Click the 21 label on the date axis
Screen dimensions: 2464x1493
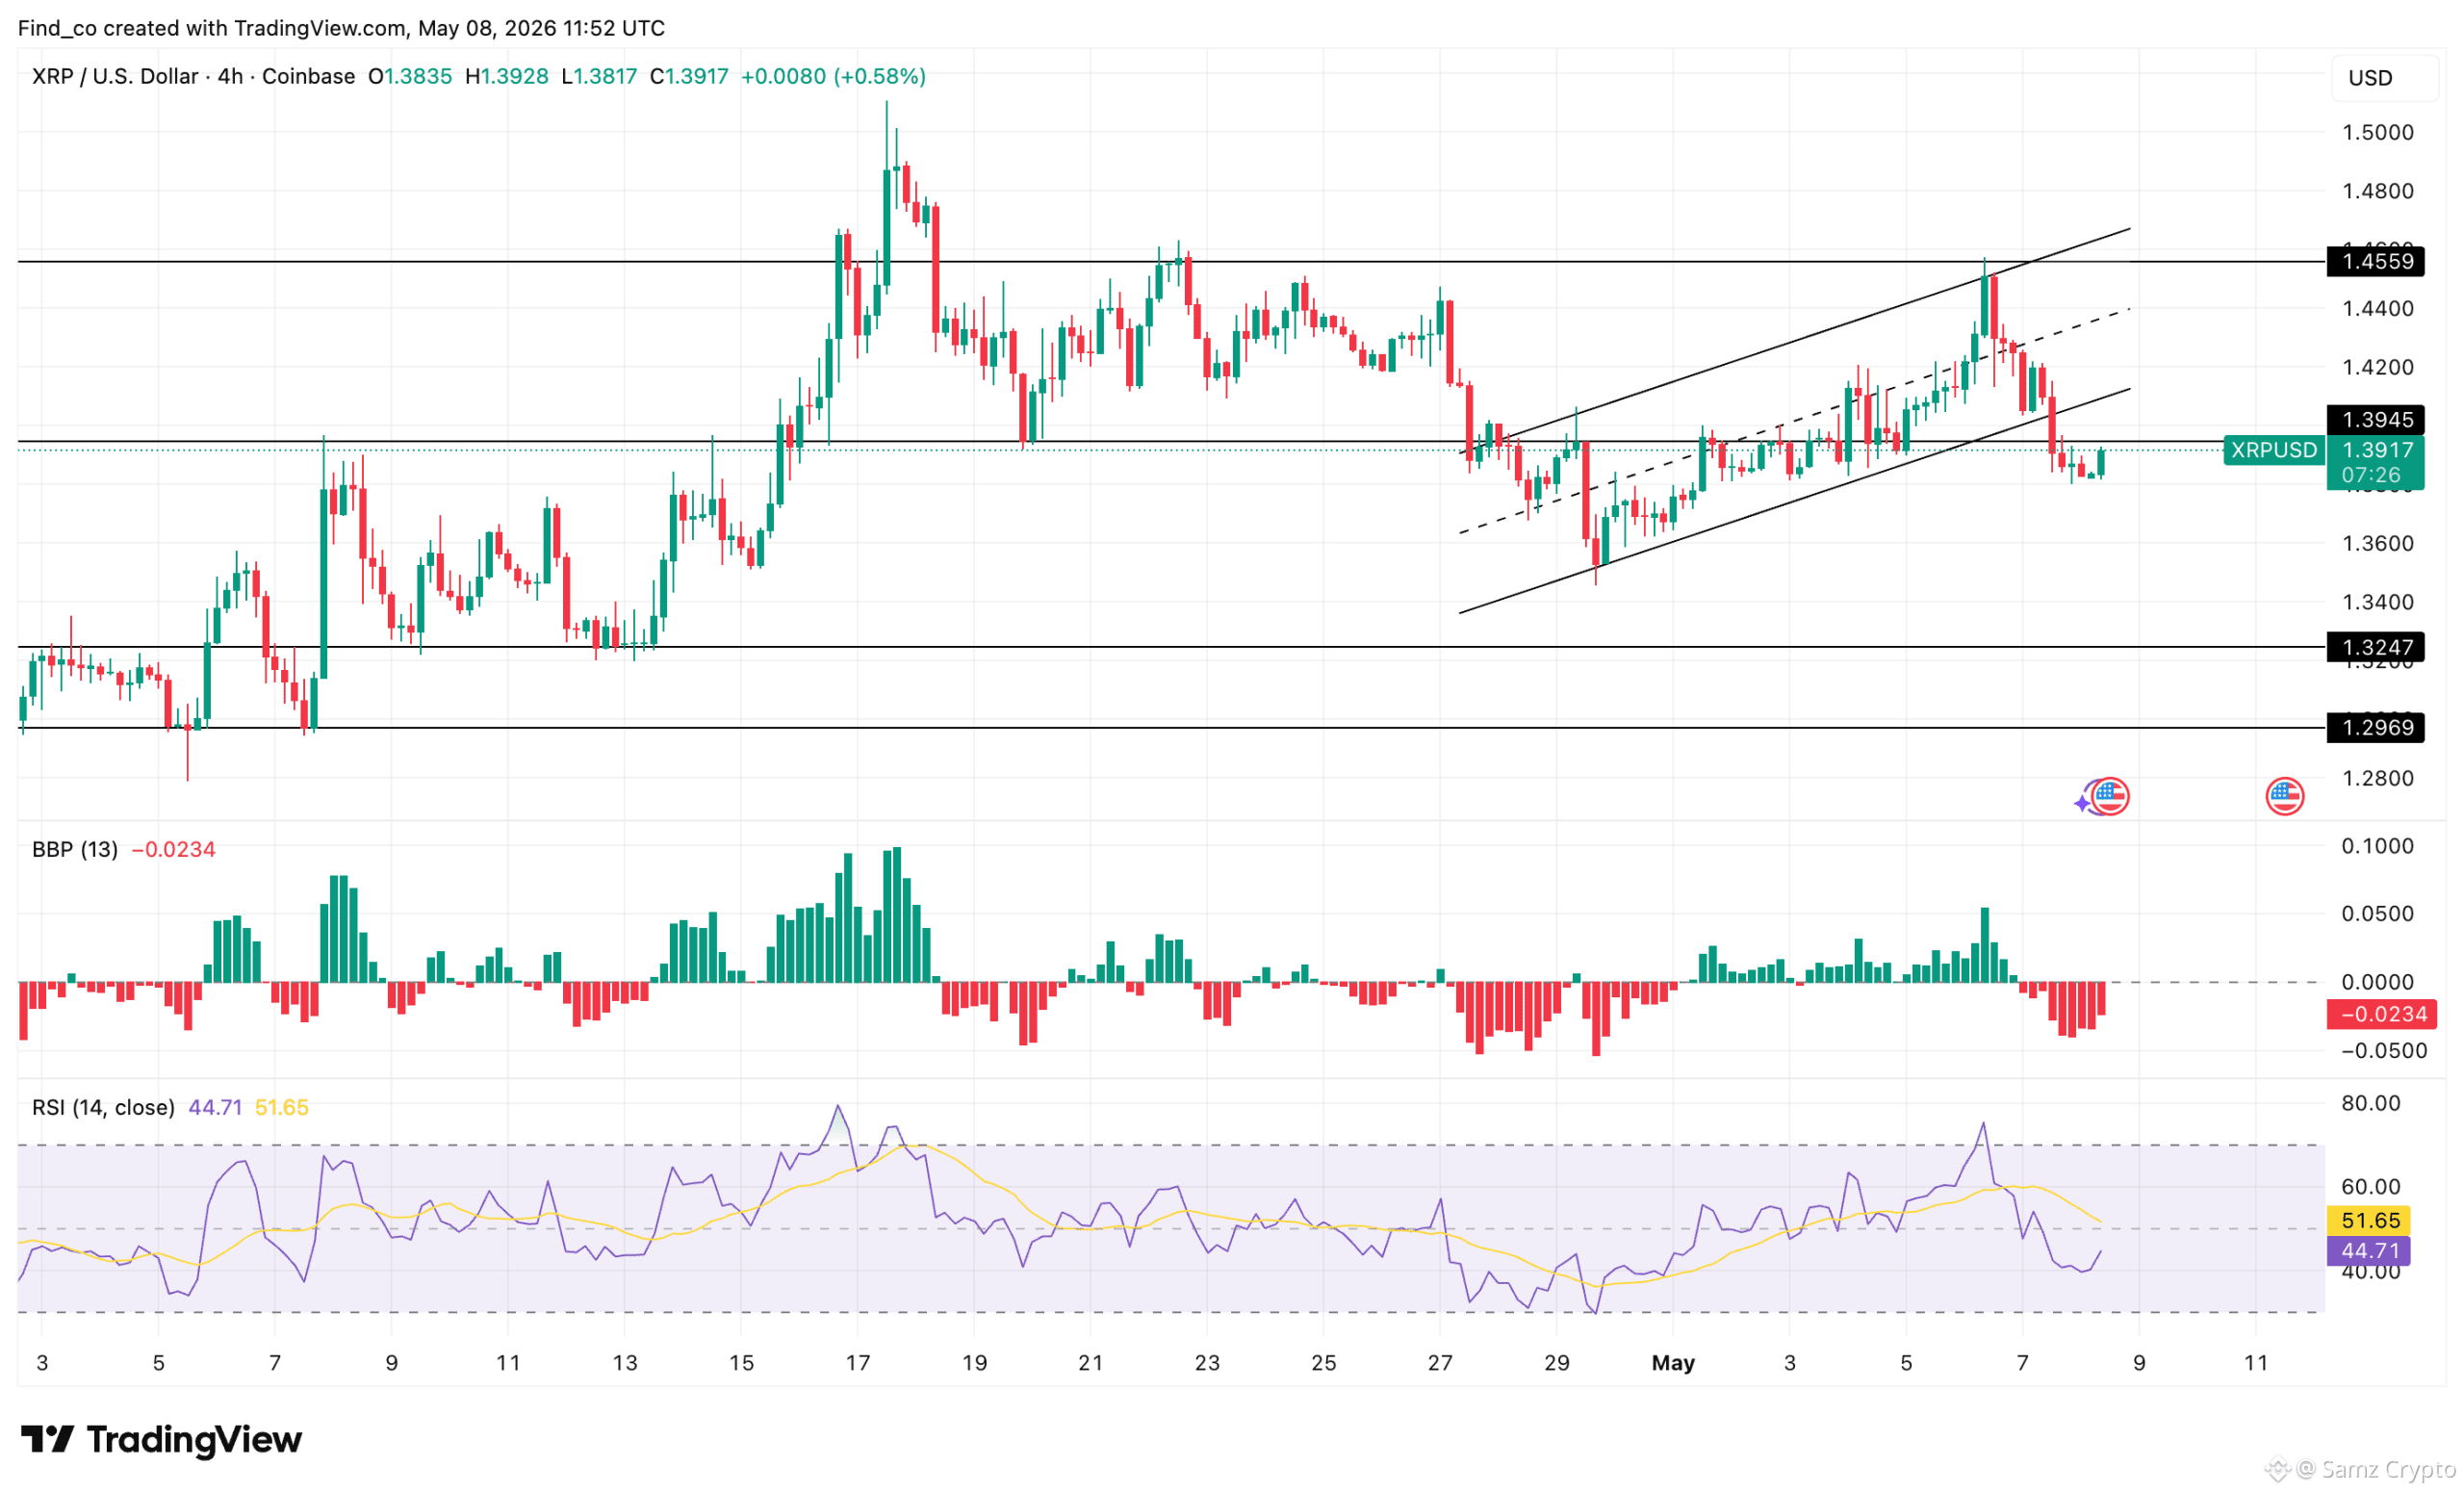pyautogui.click(x=1091, y=1364)
